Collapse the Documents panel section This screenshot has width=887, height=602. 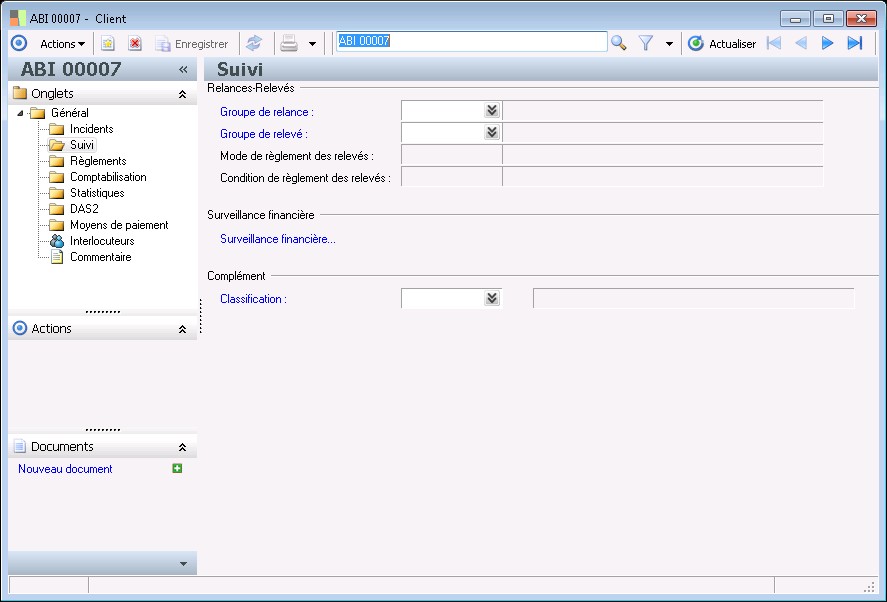(182, 447)
